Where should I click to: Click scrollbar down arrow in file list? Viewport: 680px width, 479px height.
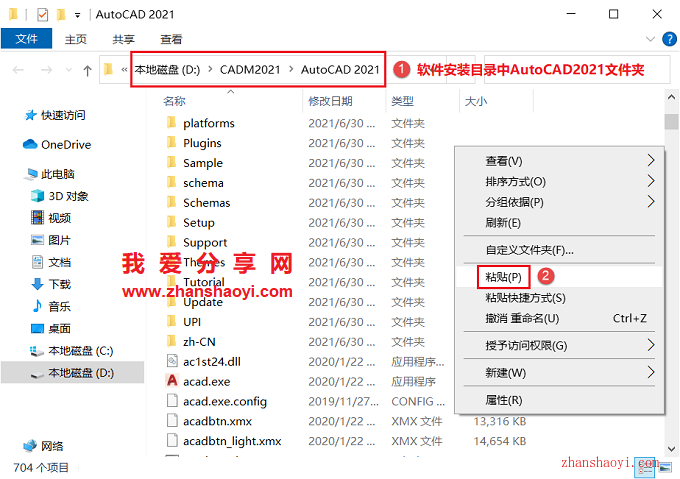[671, 449]
